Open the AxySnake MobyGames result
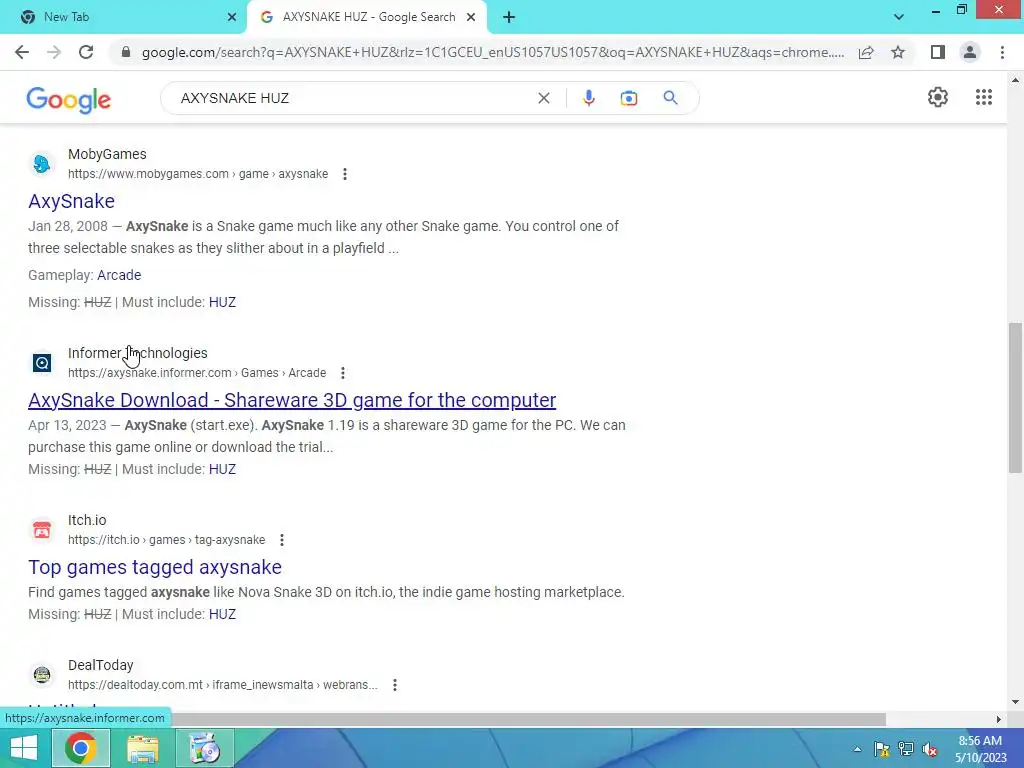The height and width of the screenshot is (768, 1024). click(71, 201)
